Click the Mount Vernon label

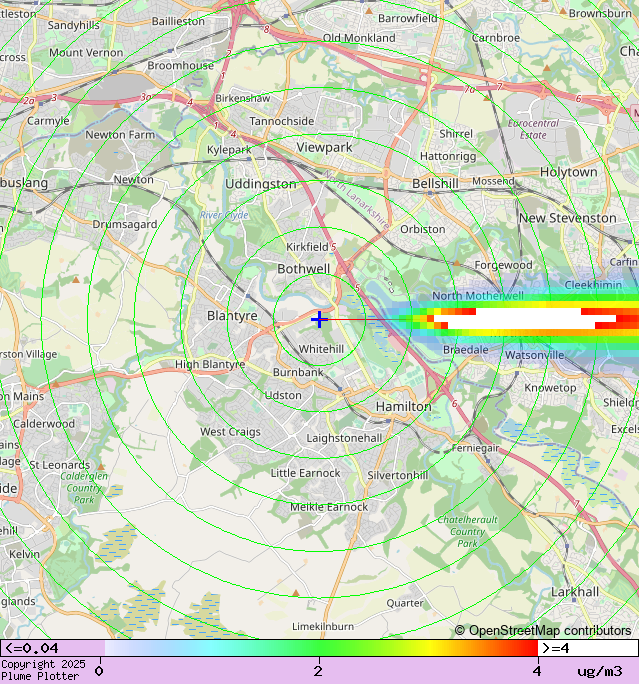coord(86,52)
